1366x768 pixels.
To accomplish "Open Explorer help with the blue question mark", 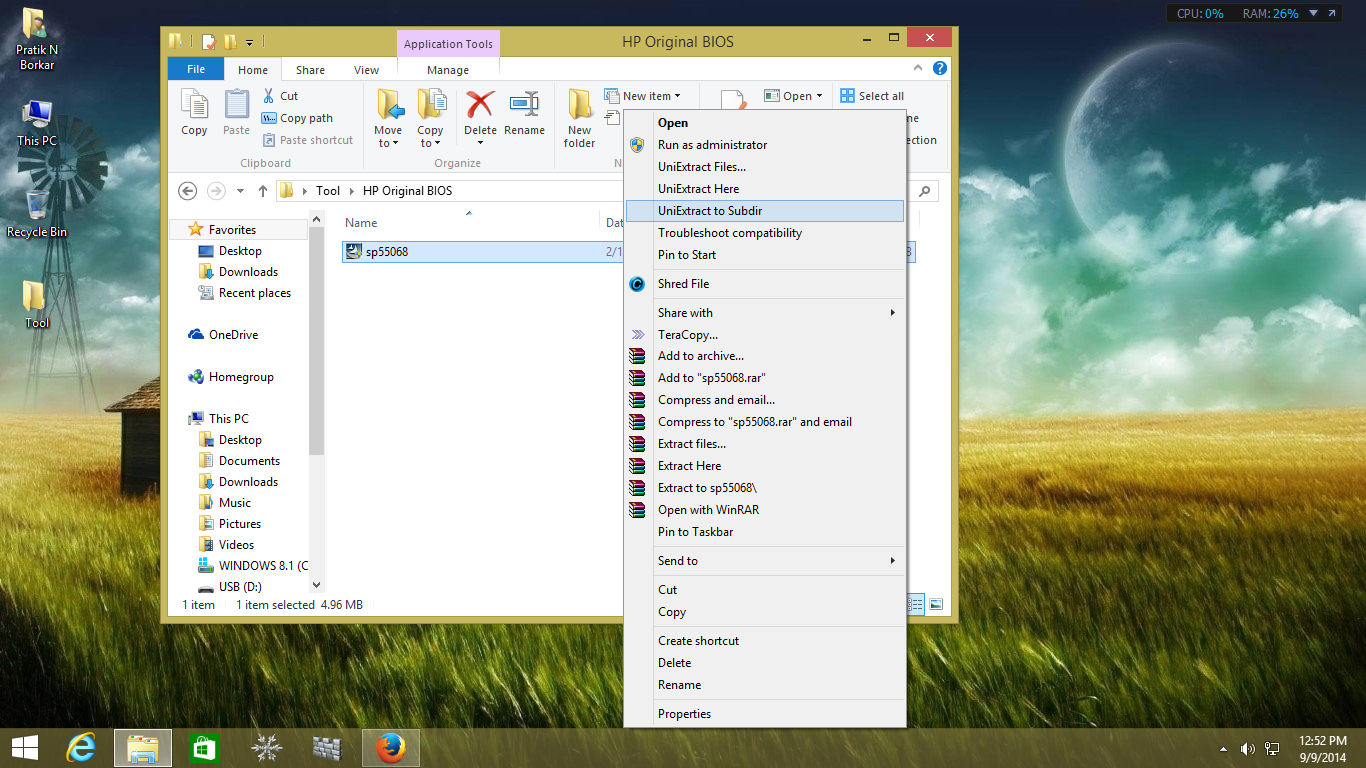I will coord(939,69).
